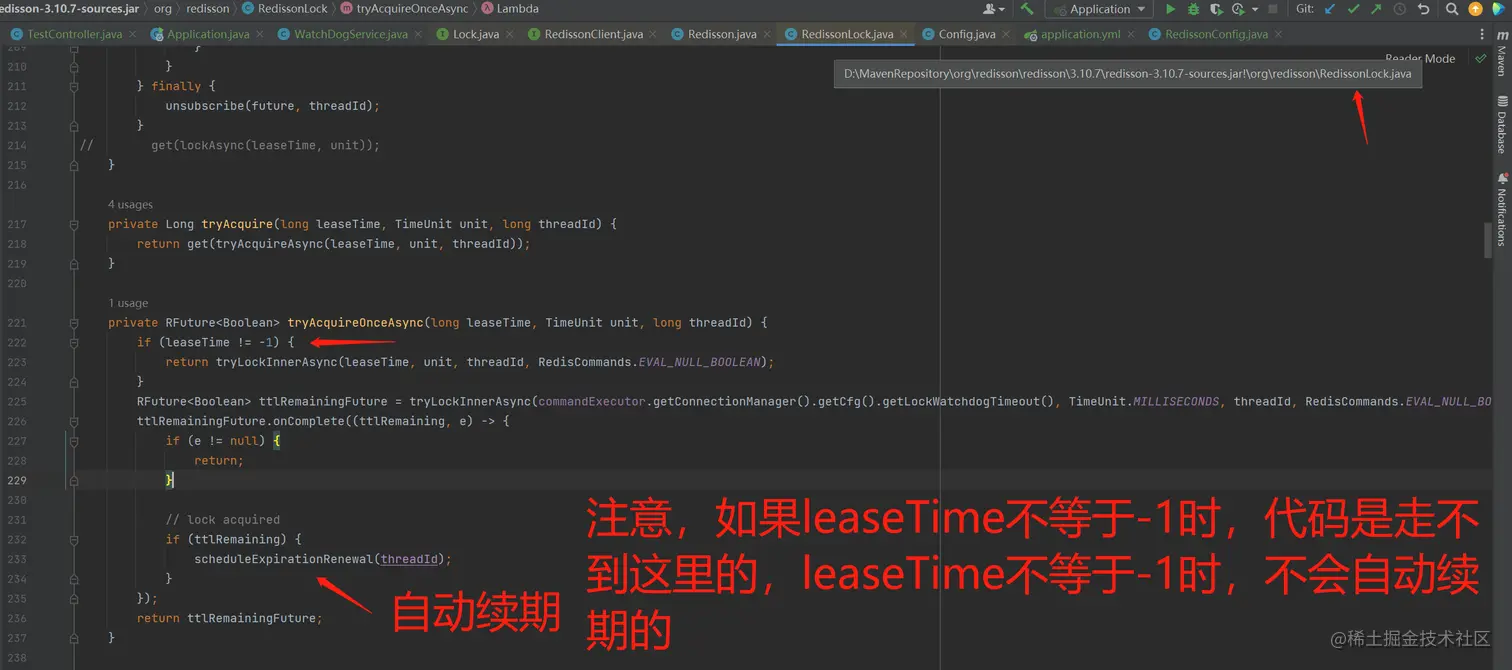Open the user account dropdown
Image resolution: width=1512 pixels, height=670 pixels.
pyautogui.click(x=994, y=9)
